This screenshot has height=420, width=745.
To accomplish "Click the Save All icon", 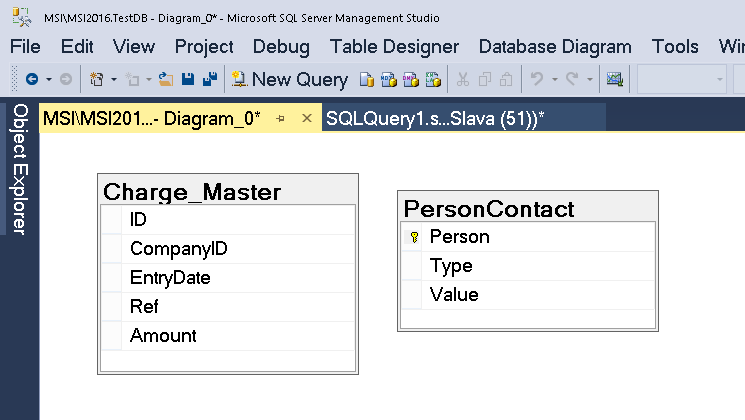I will [x=209, y=79].
